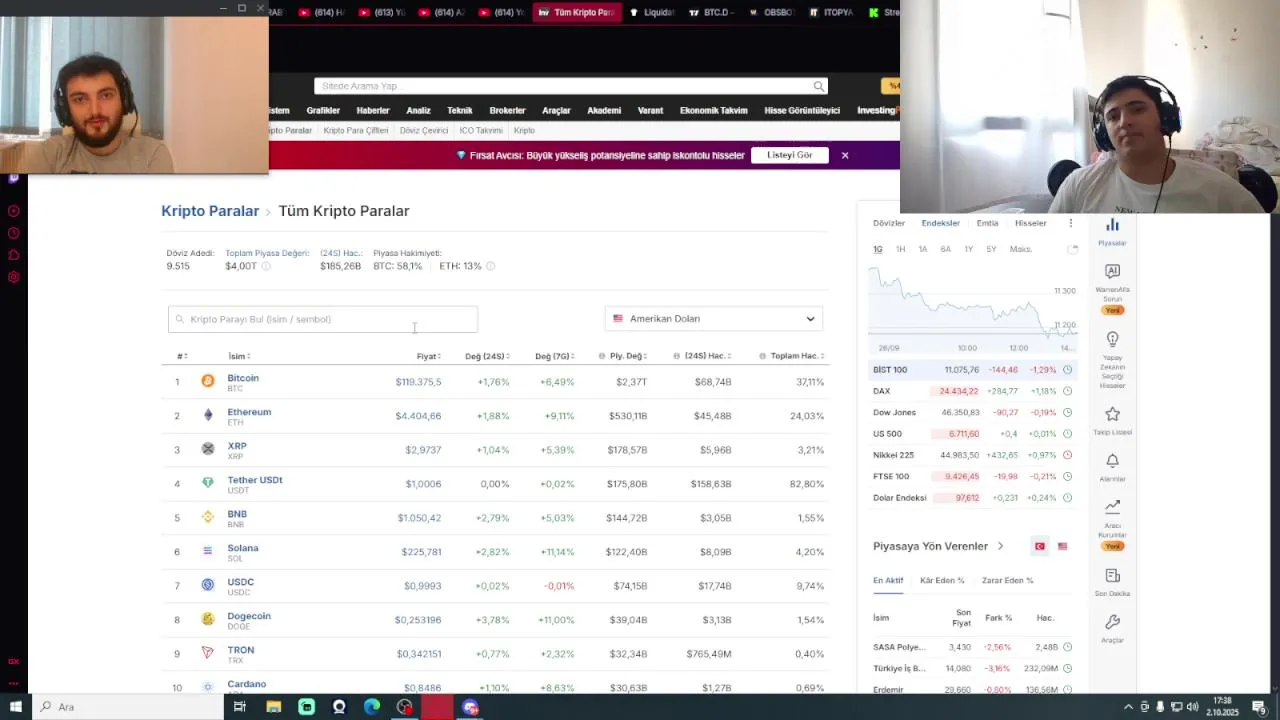Open the Araçlar wrench icon

pos(1112,622)
